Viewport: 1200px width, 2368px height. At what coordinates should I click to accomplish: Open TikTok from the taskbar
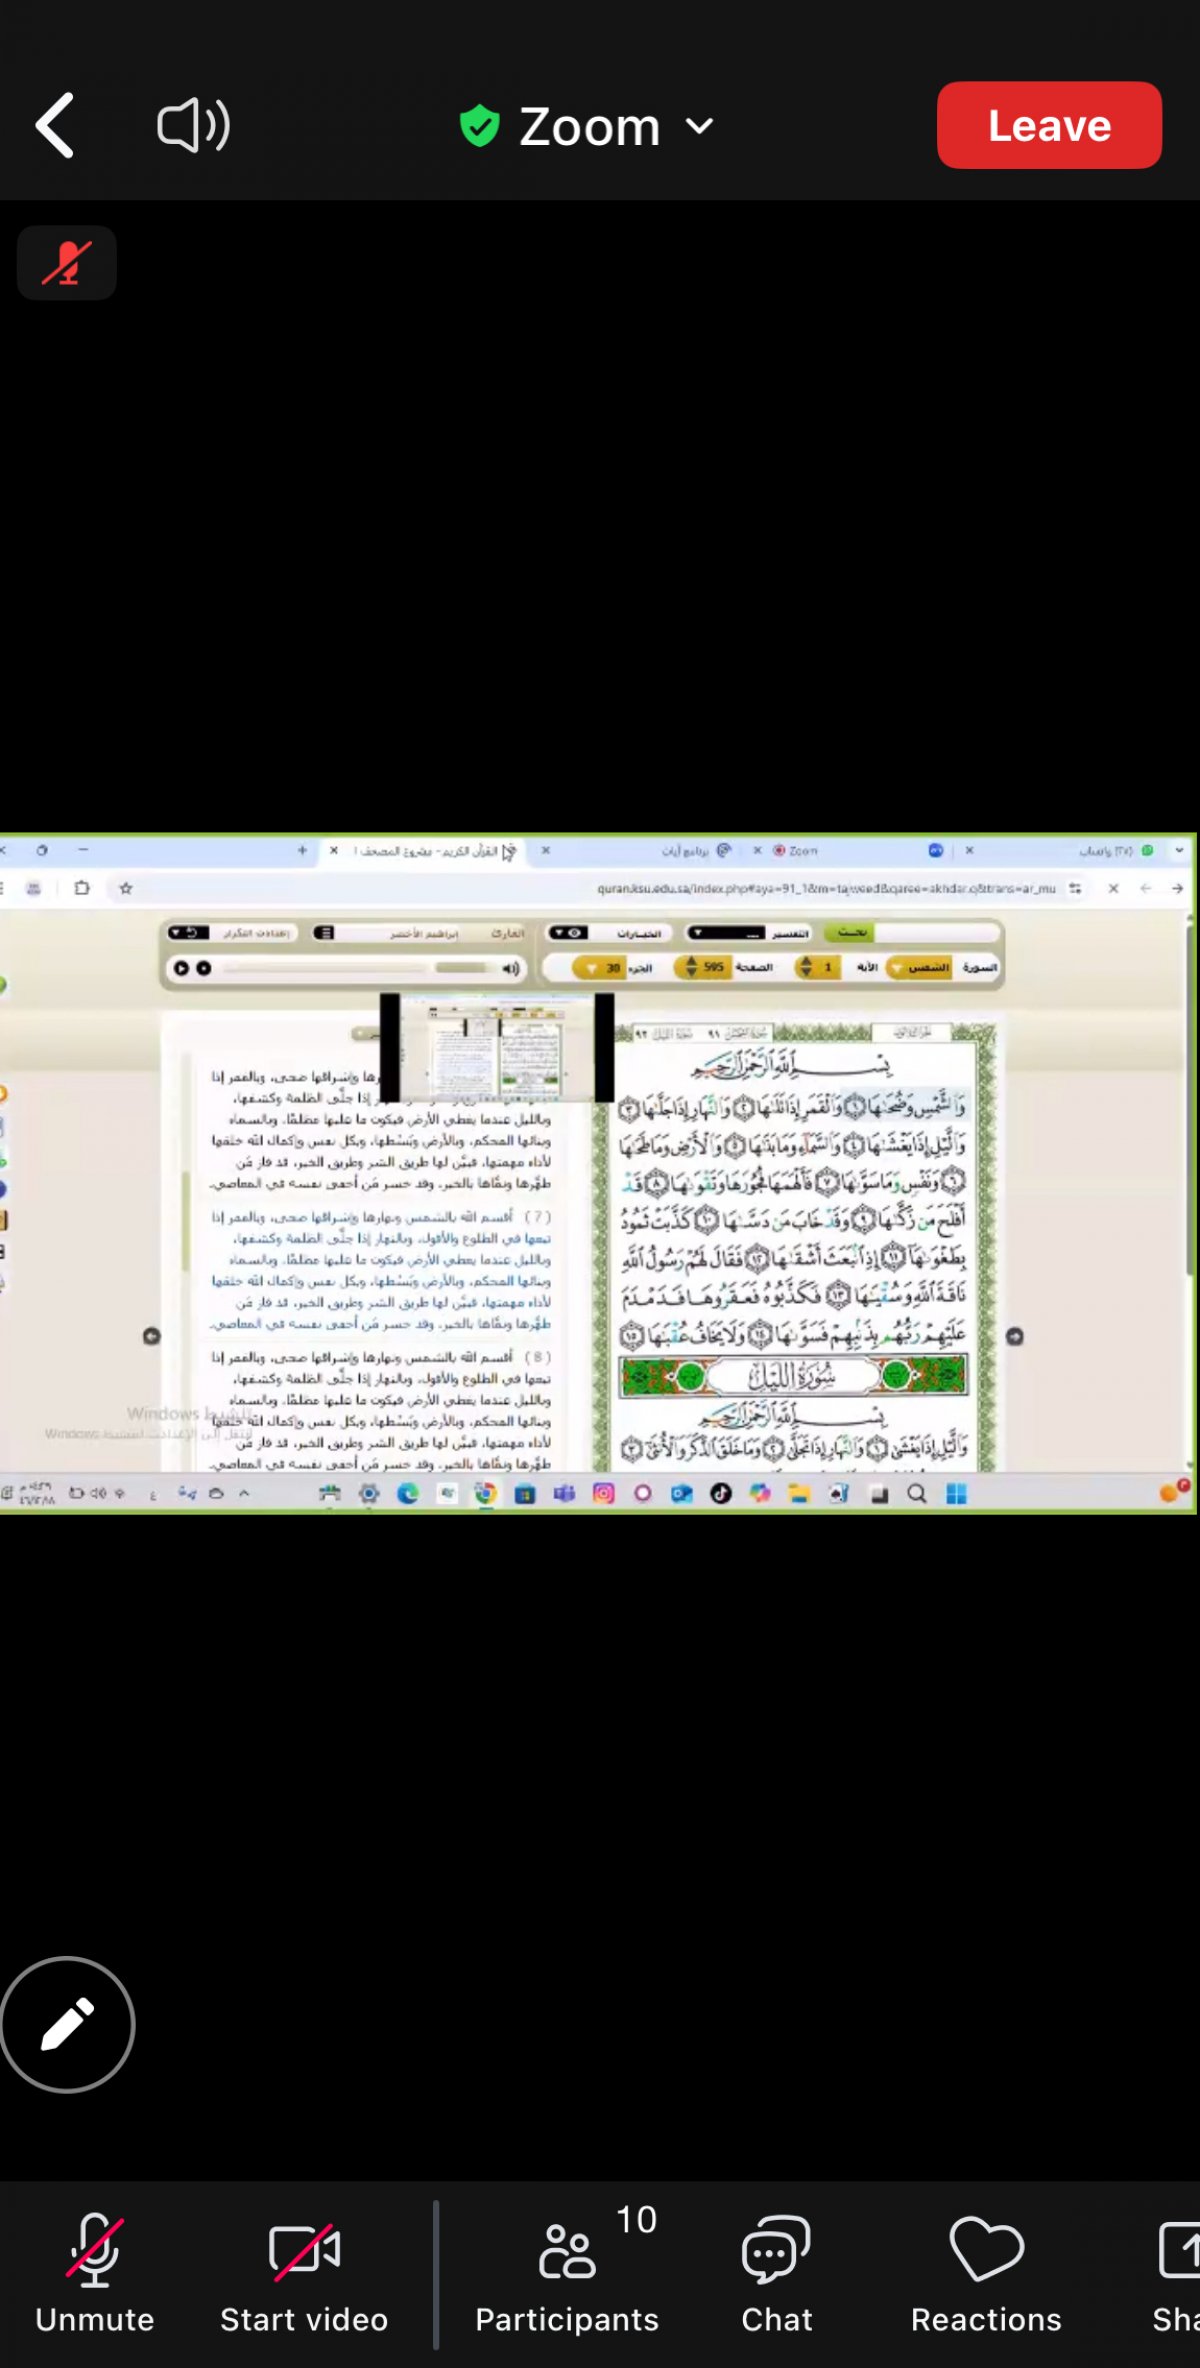pos(721,1494)
